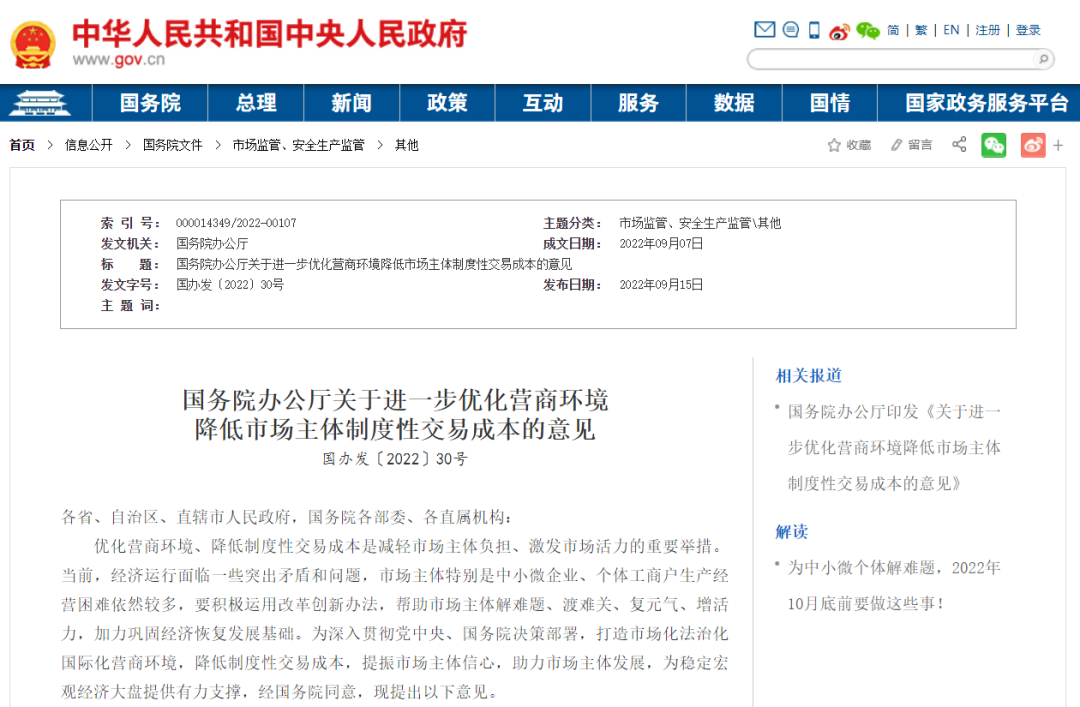
Task: Open the speech bubble message icon
Action: point(791,30)
